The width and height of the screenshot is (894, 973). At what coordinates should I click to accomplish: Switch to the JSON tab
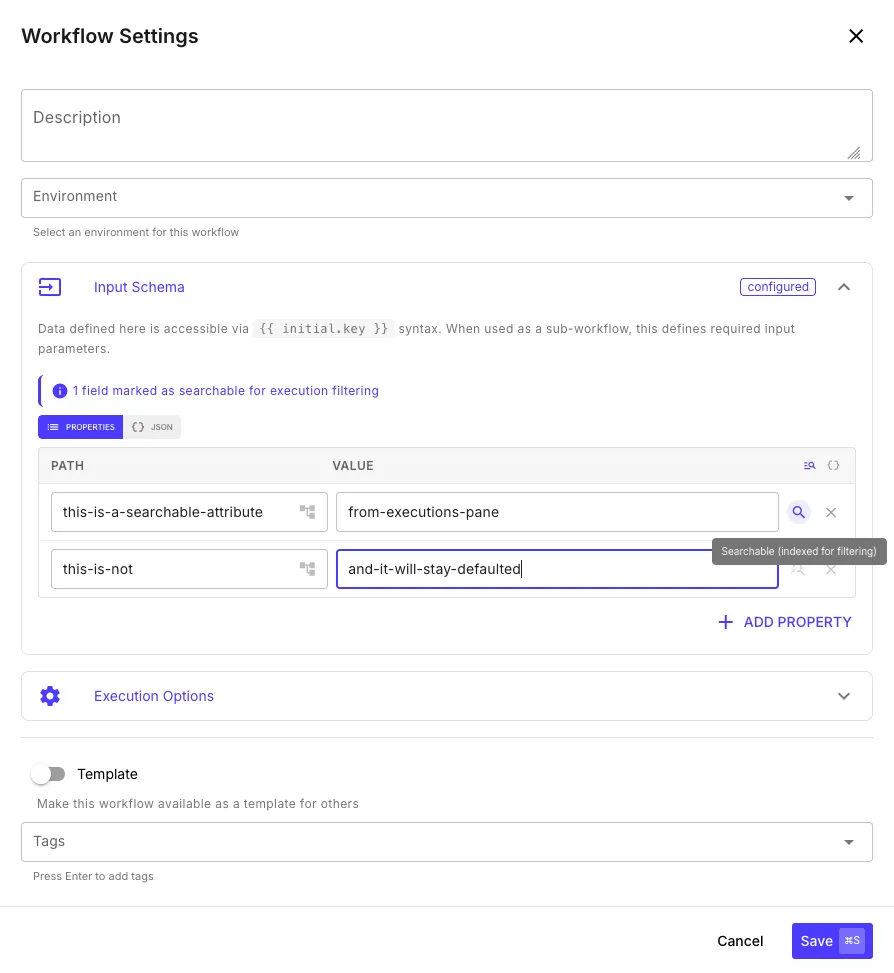152,427
